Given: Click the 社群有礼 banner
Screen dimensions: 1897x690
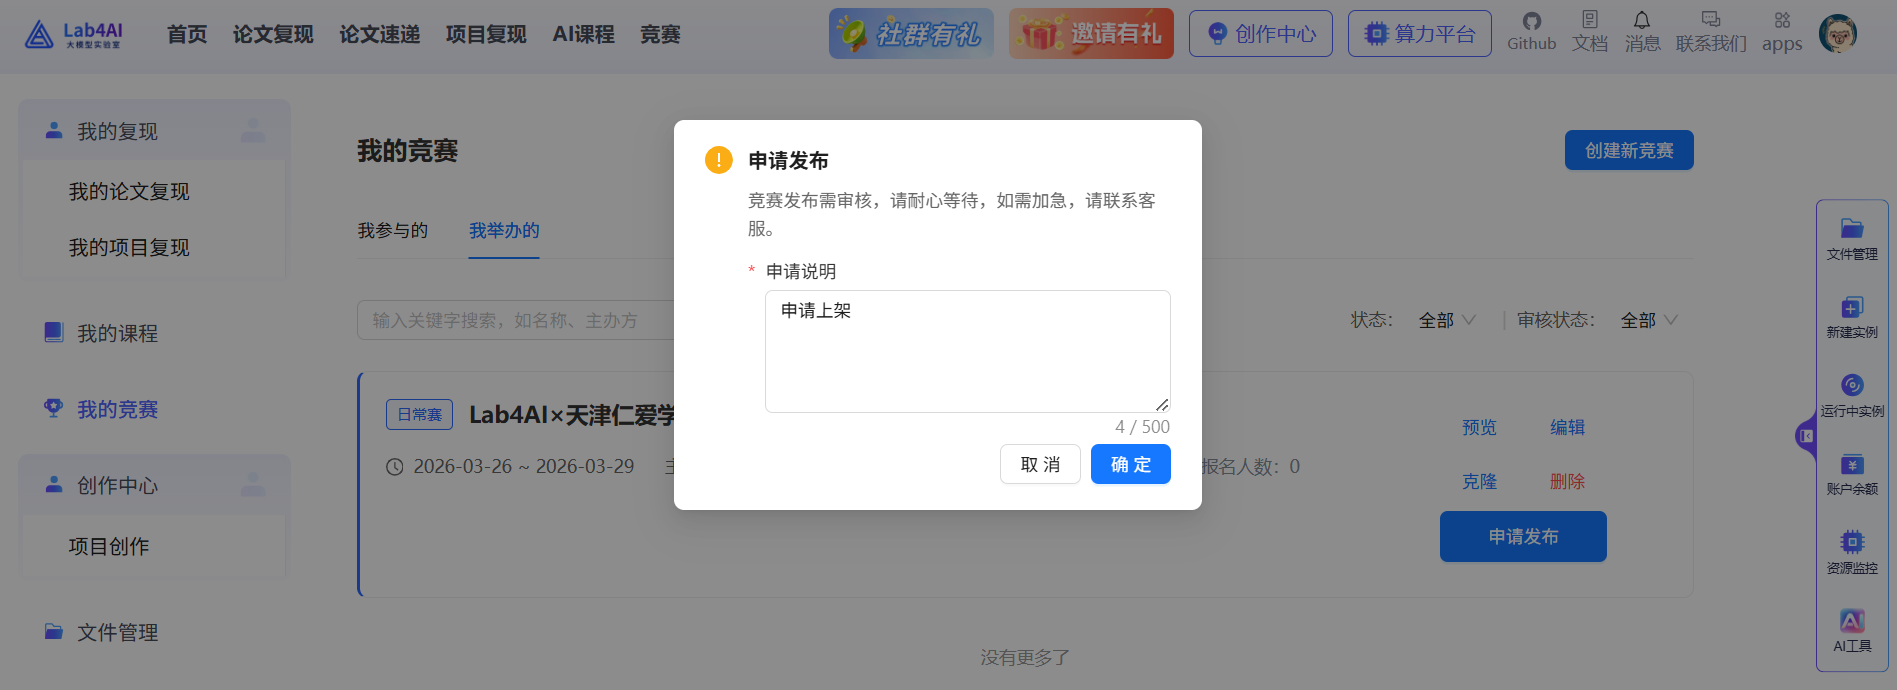Looking at the screenshot, I should (911, 34).
